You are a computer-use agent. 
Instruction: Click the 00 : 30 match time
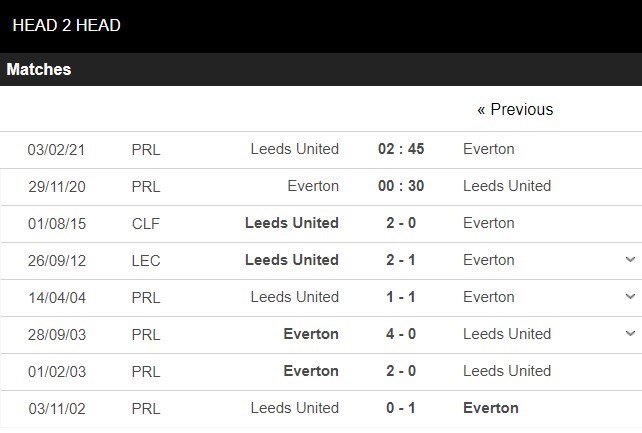coord(401,186)
